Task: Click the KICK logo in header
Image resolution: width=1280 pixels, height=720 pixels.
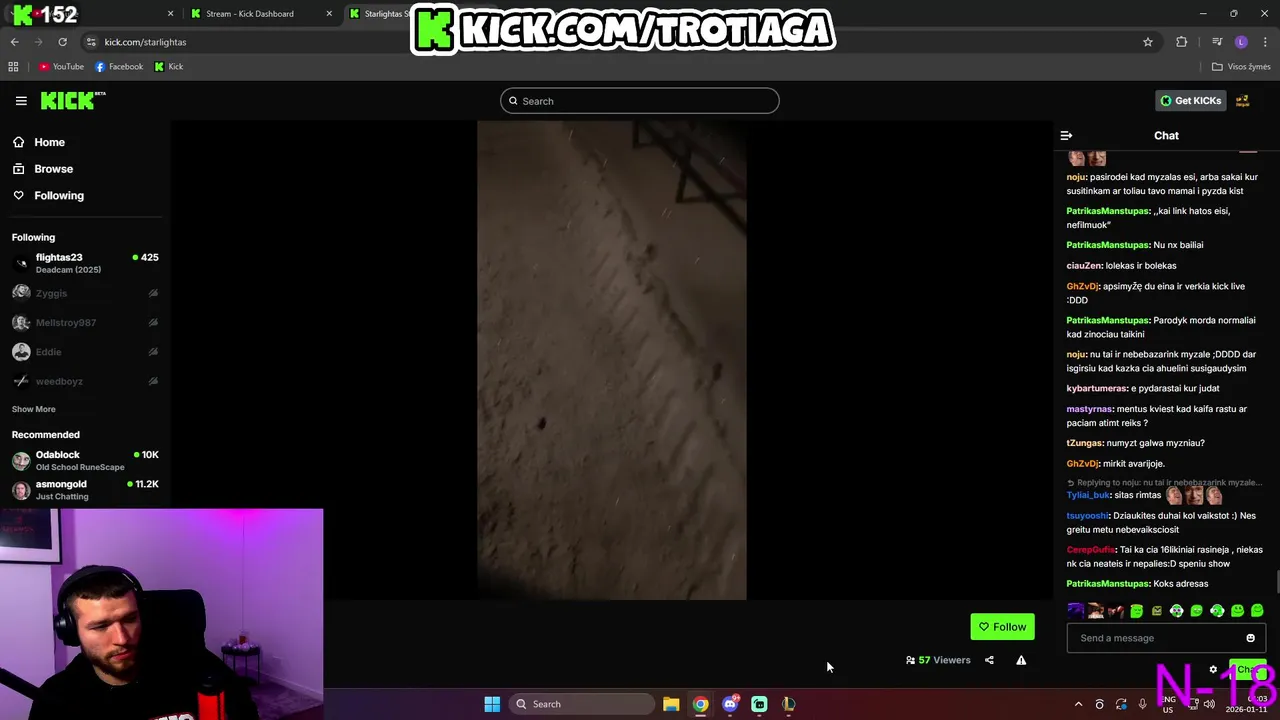Action: (73, 100)
